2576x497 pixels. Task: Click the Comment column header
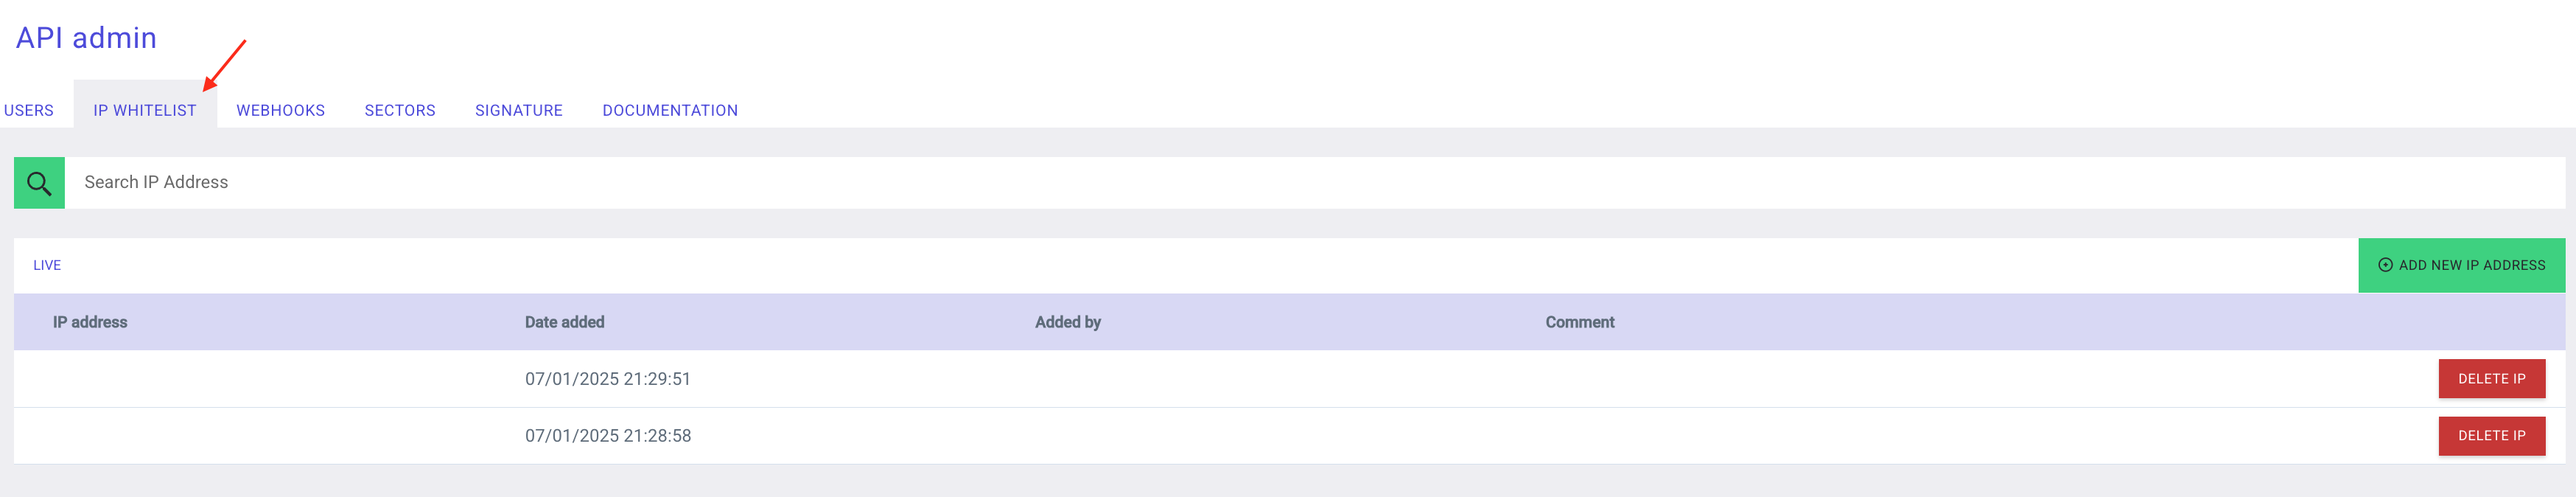point(1579,321)
